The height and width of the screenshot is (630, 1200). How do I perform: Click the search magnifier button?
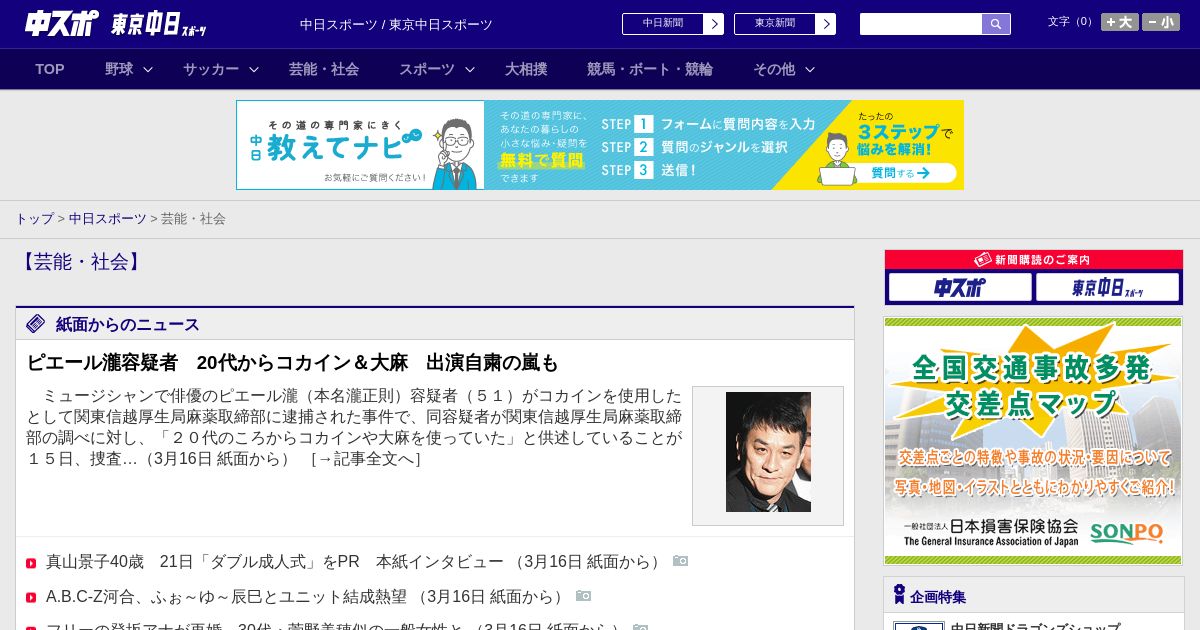996,24
